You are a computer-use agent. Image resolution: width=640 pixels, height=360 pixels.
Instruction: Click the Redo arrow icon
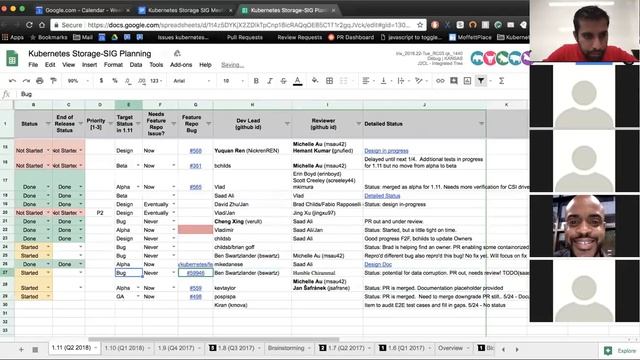(26, 81)
